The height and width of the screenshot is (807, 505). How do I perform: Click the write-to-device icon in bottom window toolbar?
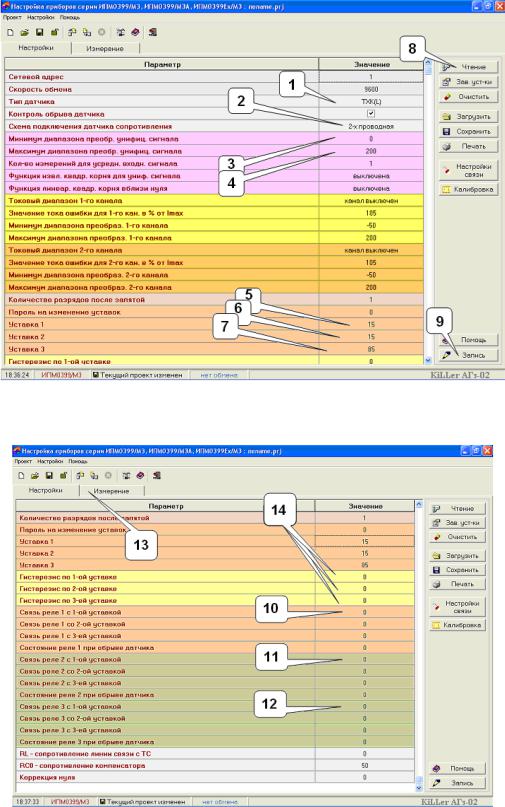94,476
